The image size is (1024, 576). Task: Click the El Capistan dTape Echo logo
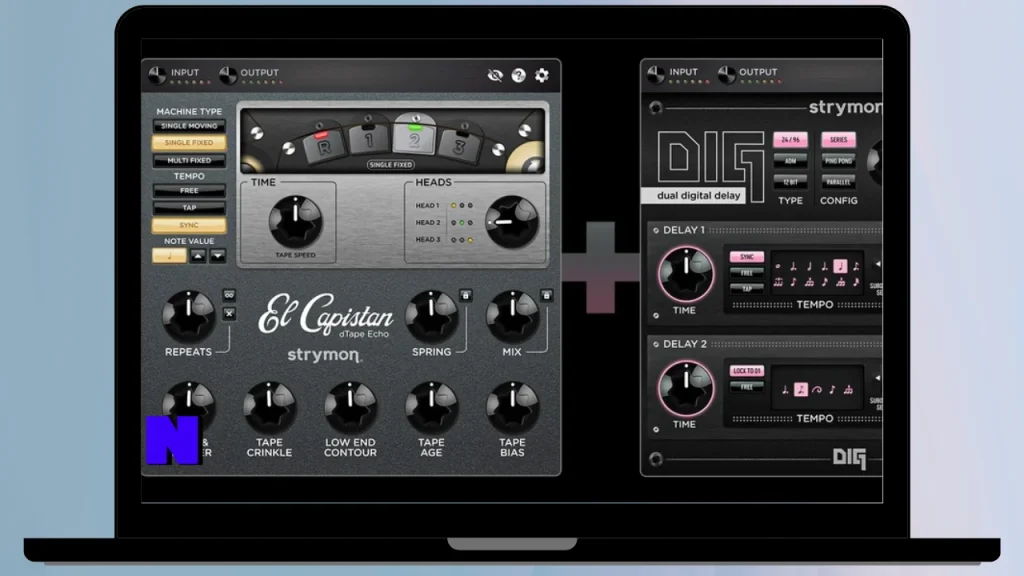[x=325, y=316]
